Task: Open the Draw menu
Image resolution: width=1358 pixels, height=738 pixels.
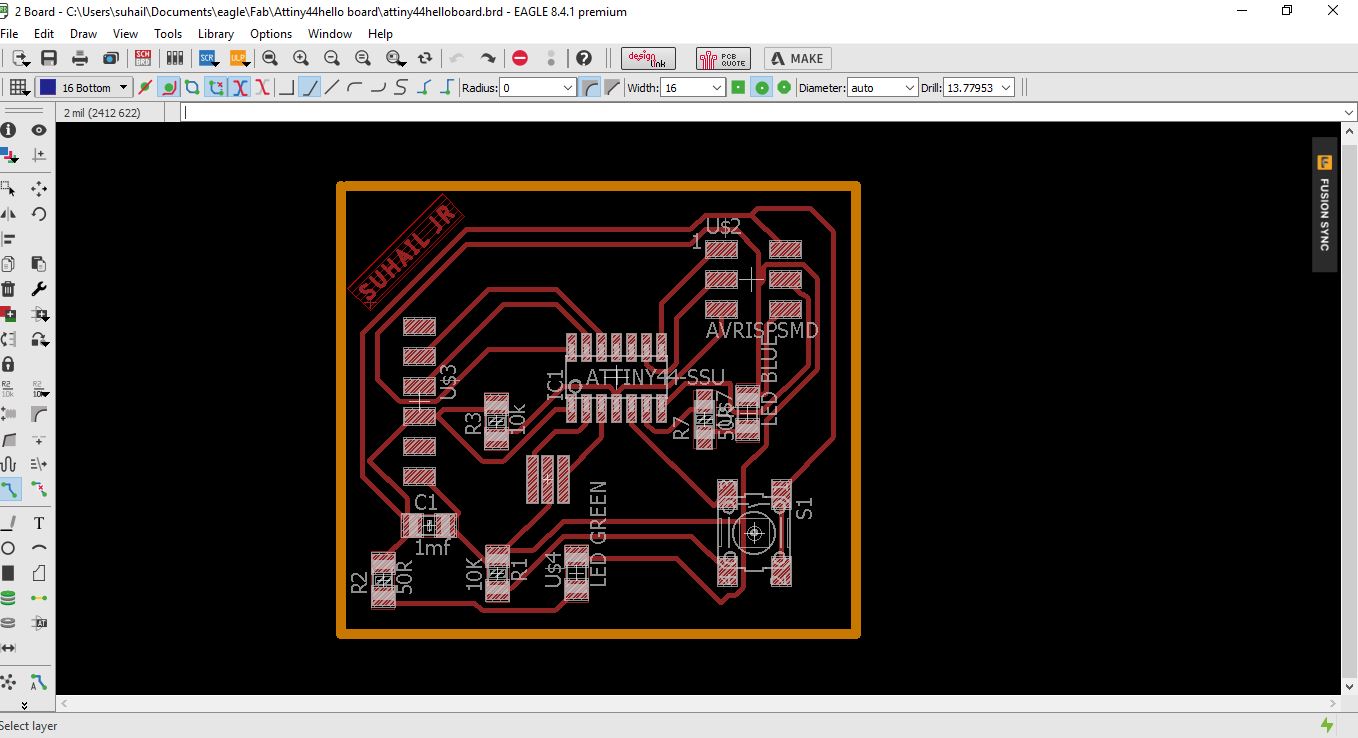Action: point(84,33)
